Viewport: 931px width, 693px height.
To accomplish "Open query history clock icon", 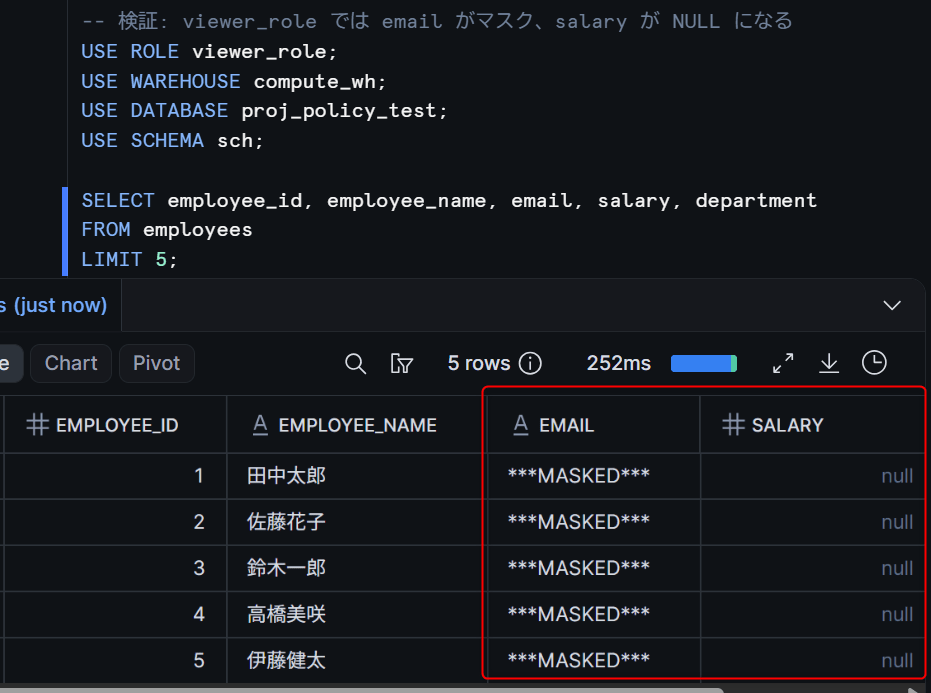I will point(874,363).
